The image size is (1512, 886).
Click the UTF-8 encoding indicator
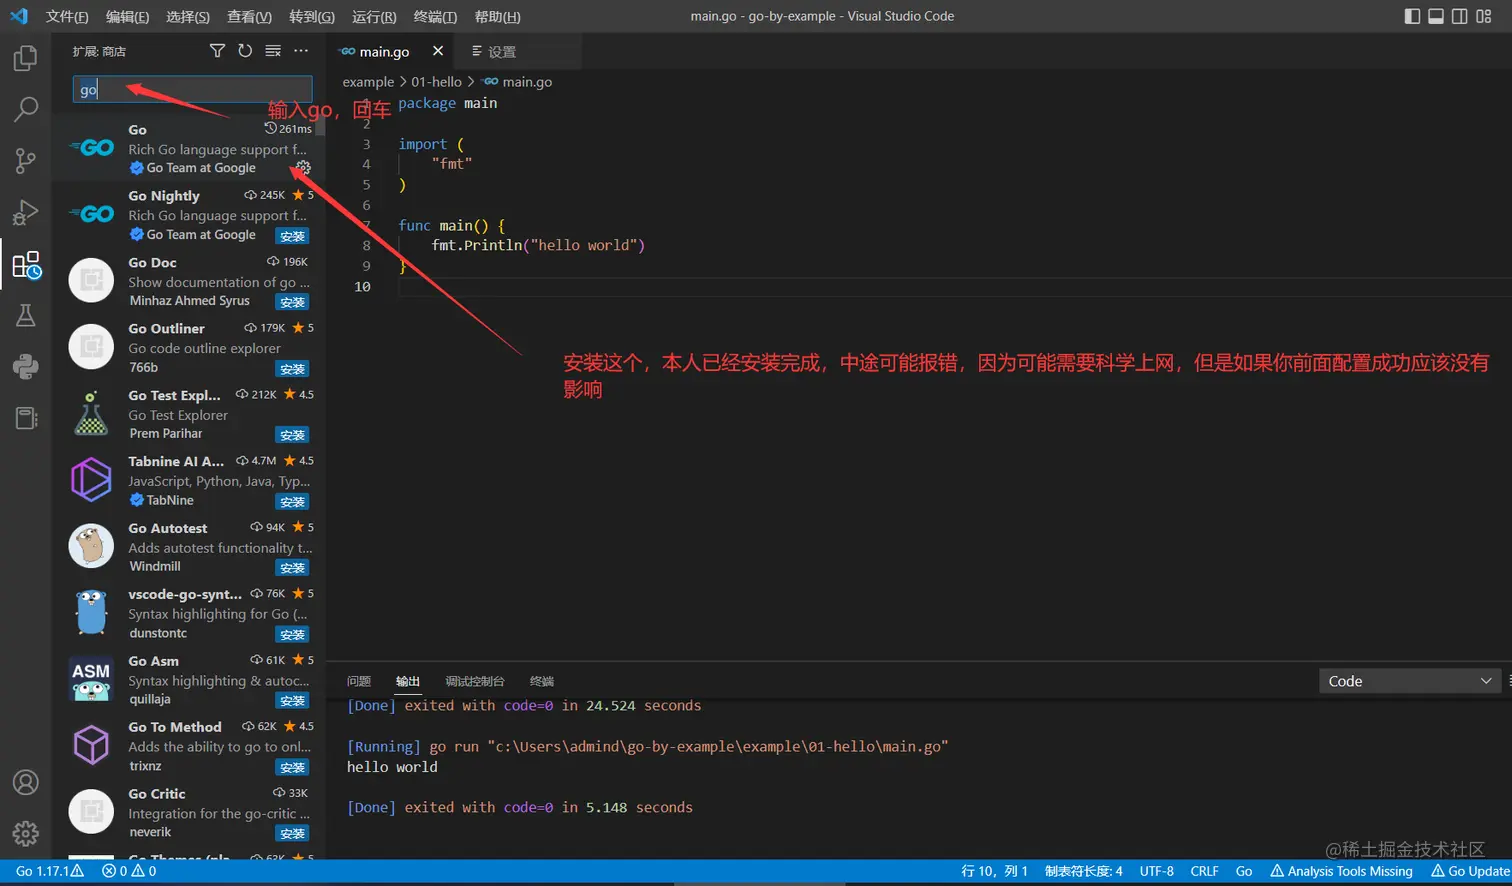pos(1156,871)
